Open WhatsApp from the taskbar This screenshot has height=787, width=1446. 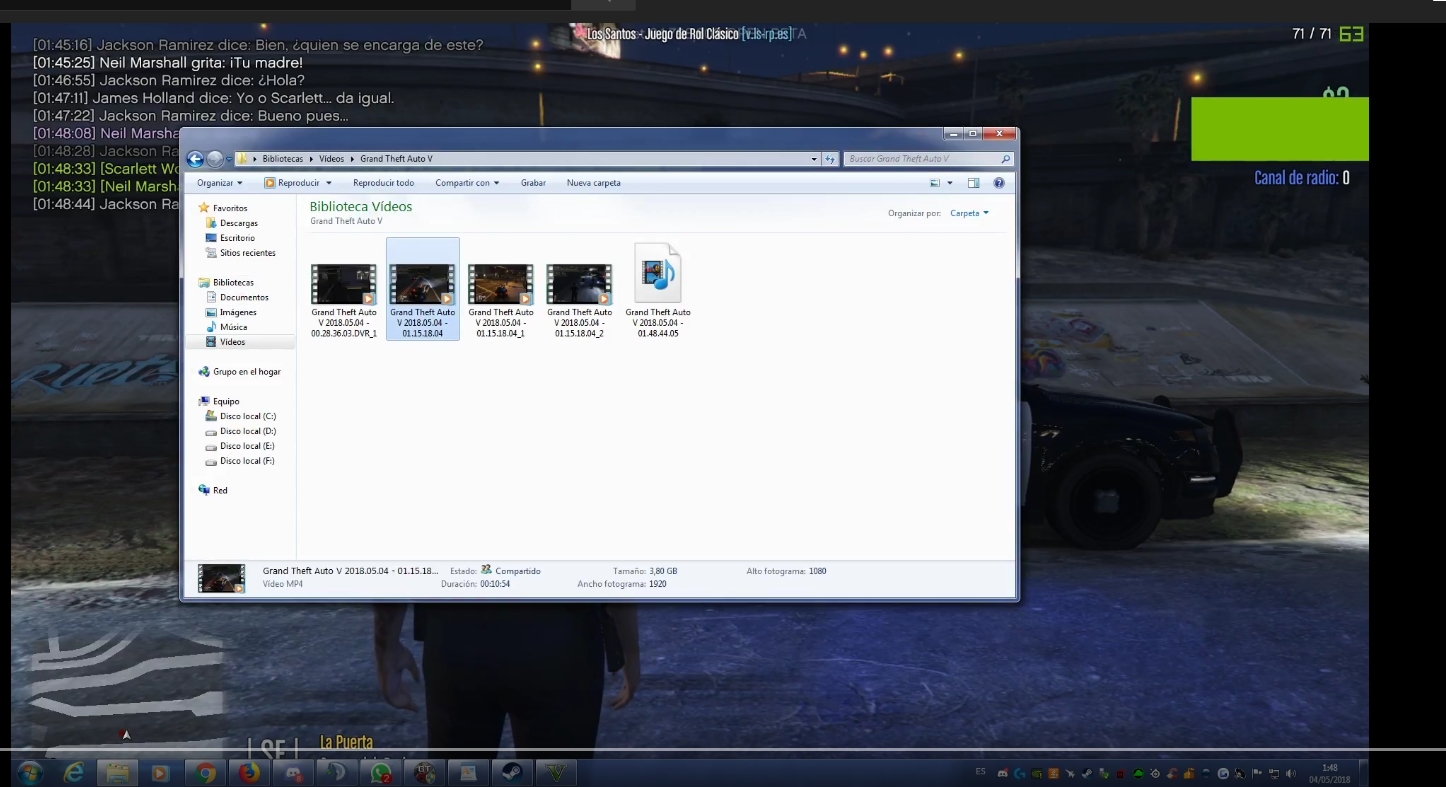pyautogui.click(x=380, y=773)
